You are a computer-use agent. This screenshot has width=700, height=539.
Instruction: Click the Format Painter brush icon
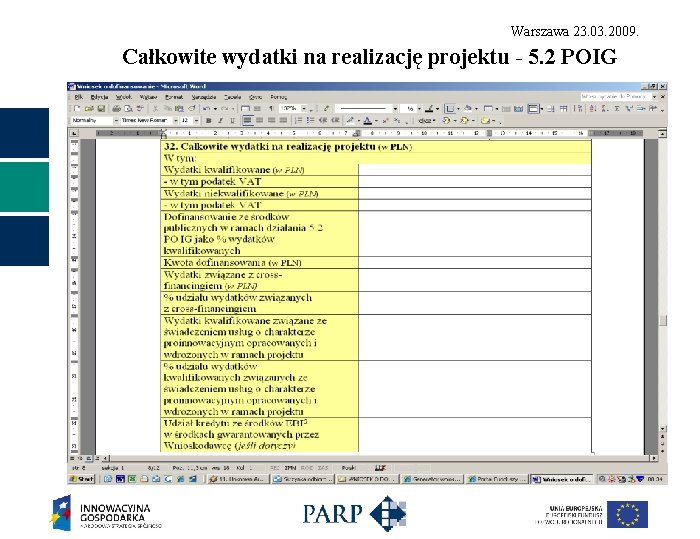pyautogui.click(x=192, y=108)
